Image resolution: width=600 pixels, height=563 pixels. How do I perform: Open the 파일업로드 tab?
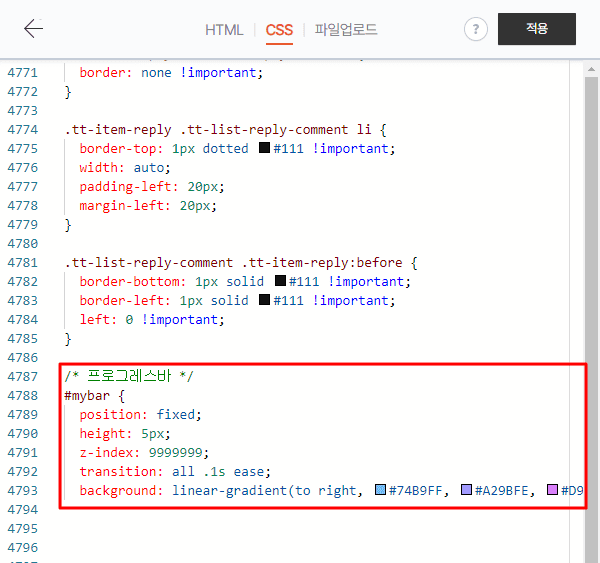pyautogui.click(x=346, y=30)
